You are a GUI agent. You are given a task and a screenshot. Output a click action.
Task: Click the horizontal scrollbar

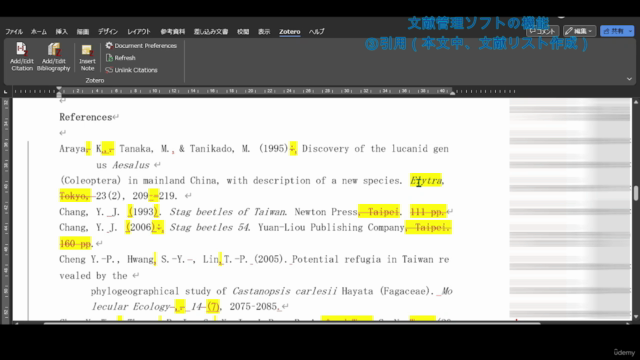(292, 324)
